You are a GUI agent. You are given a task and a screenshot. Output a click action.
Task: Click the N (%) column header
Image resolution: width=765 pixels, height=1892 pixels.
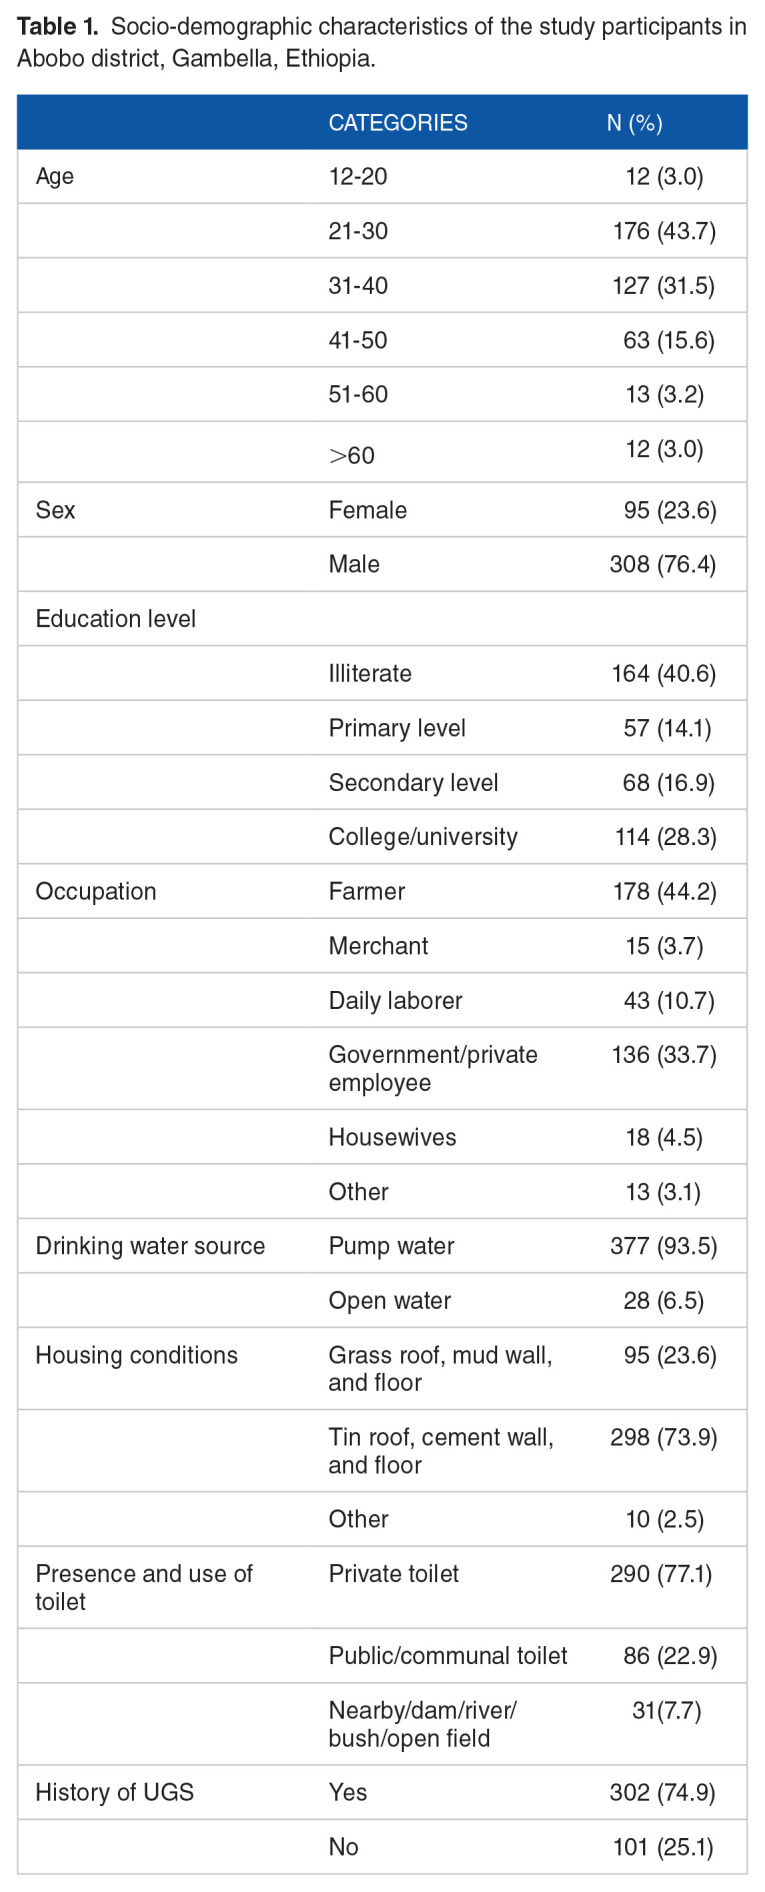[x=634, y=123]
